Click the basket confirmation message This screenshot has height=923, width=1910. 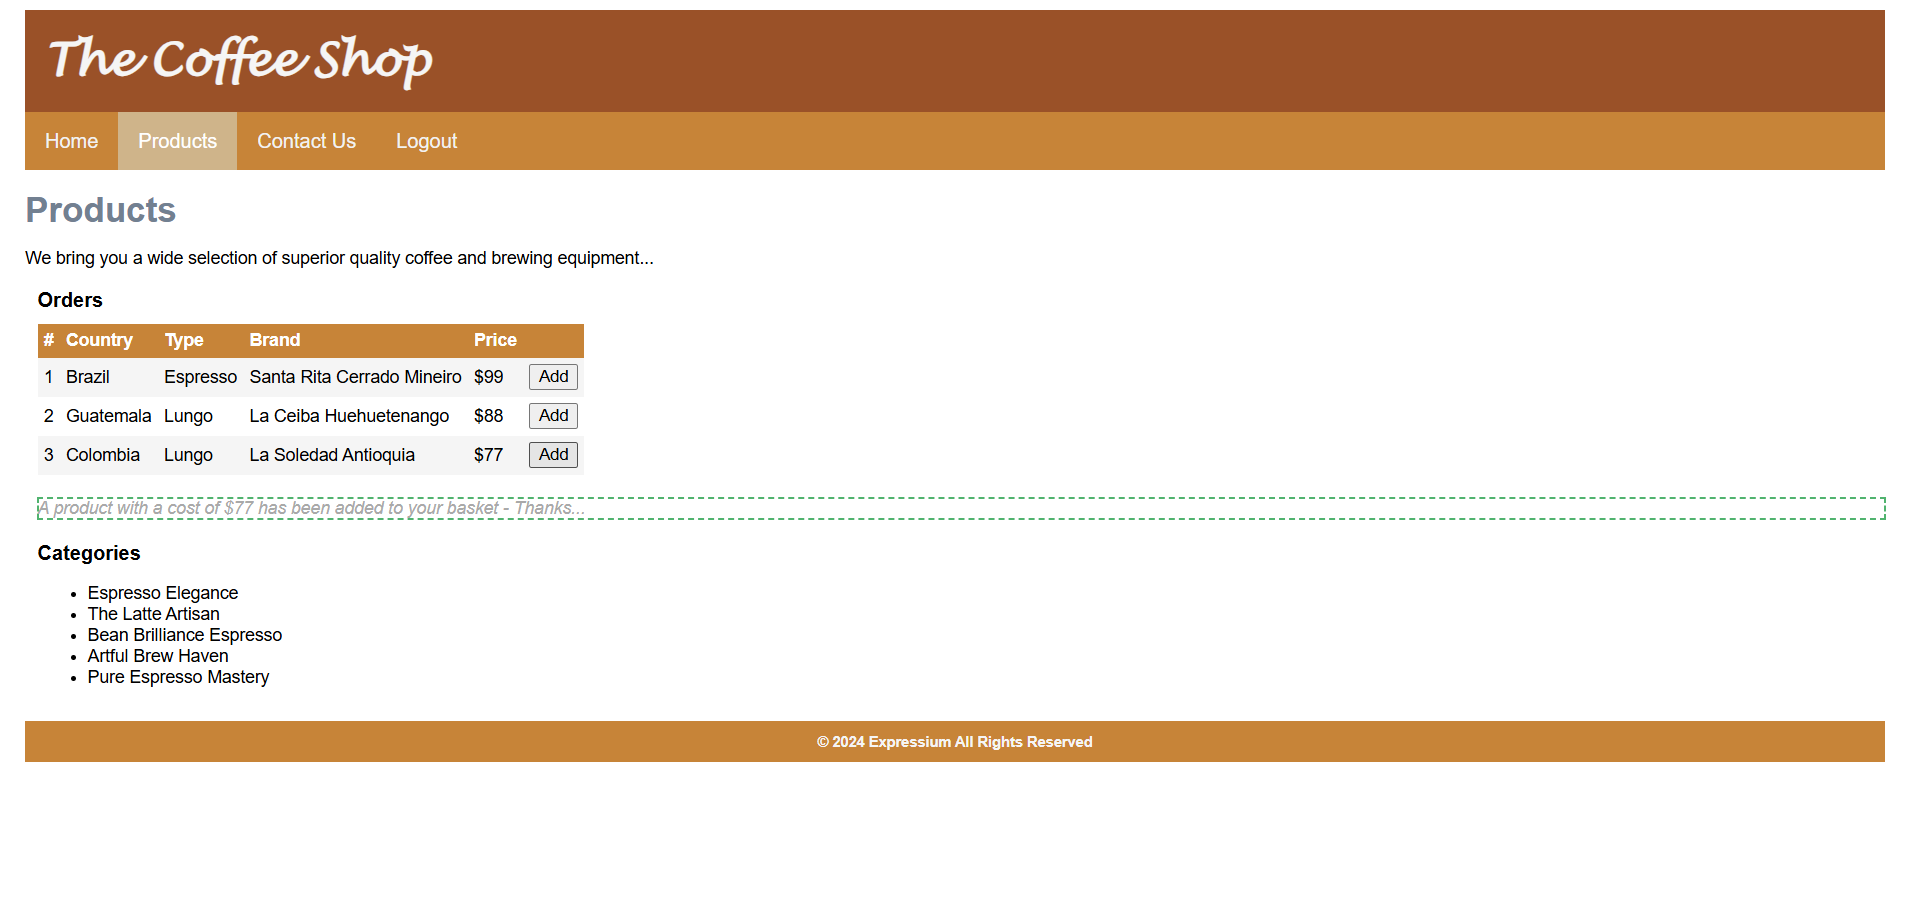pyautogui.click(x=312, y=508)
